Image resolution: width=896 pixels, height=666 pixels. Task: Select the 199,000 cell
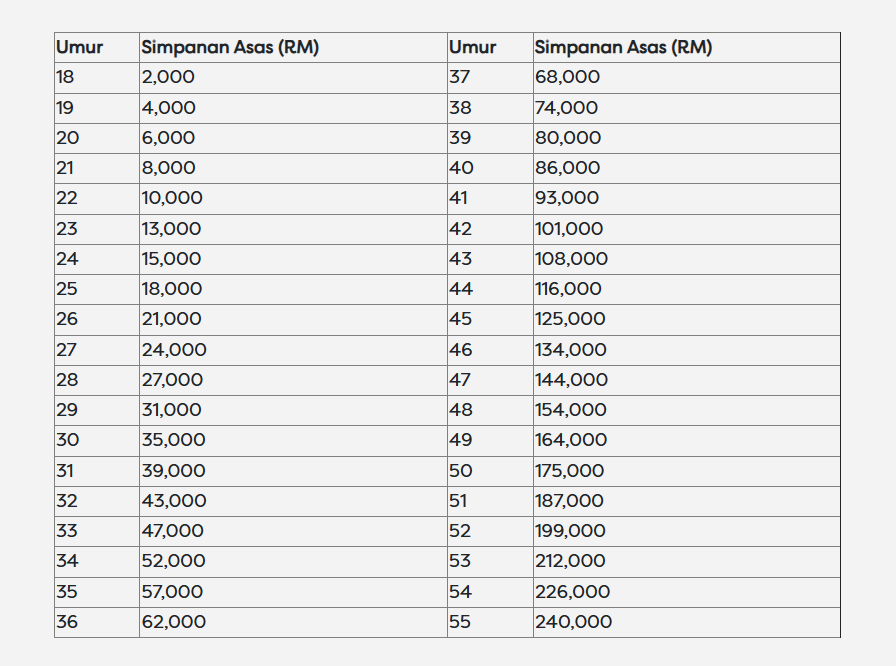pyautogui.click(x=687, y=532)
